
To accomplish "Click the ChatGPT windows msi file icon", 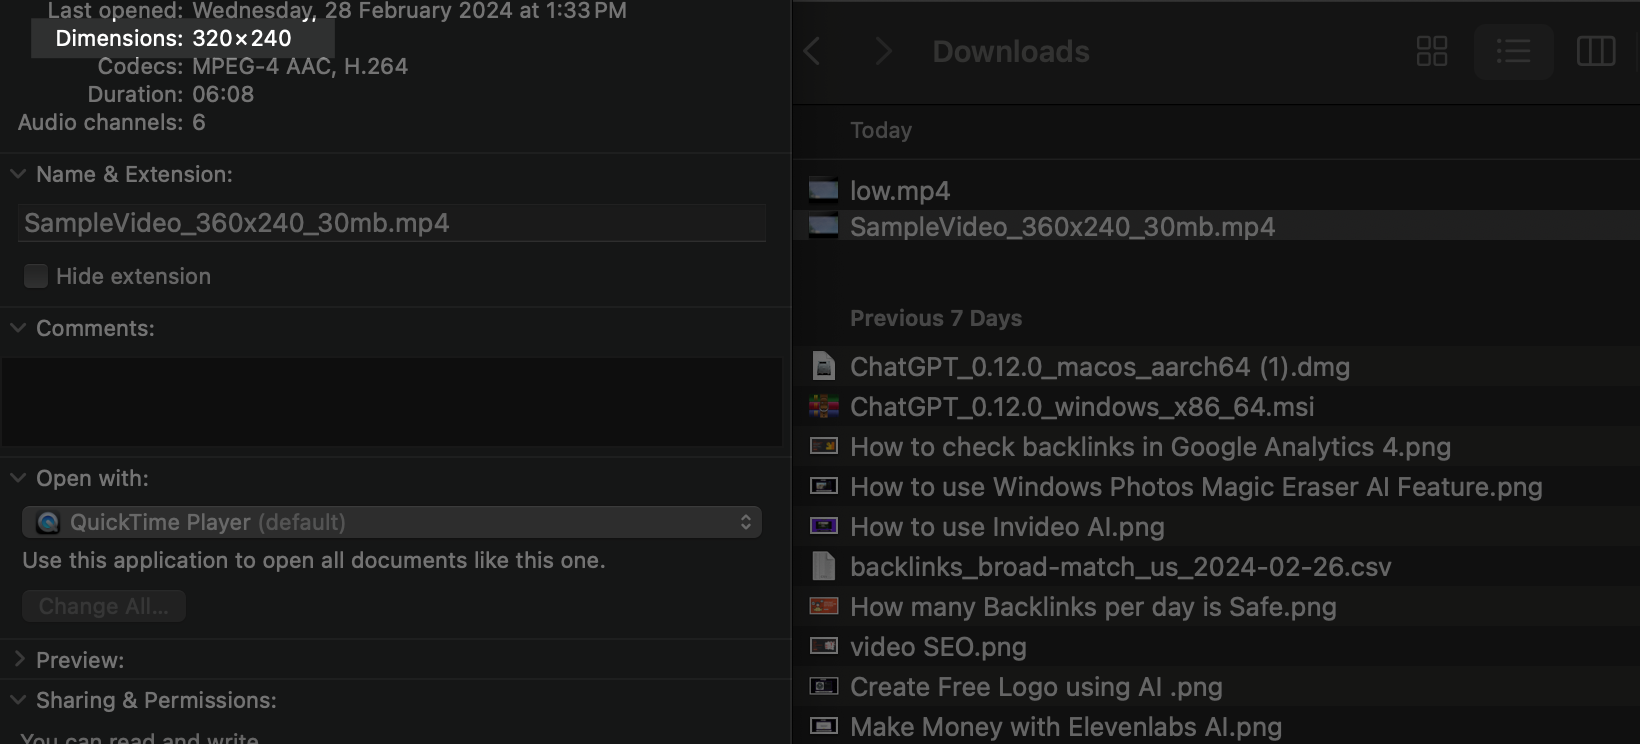I will coord(823,407).
